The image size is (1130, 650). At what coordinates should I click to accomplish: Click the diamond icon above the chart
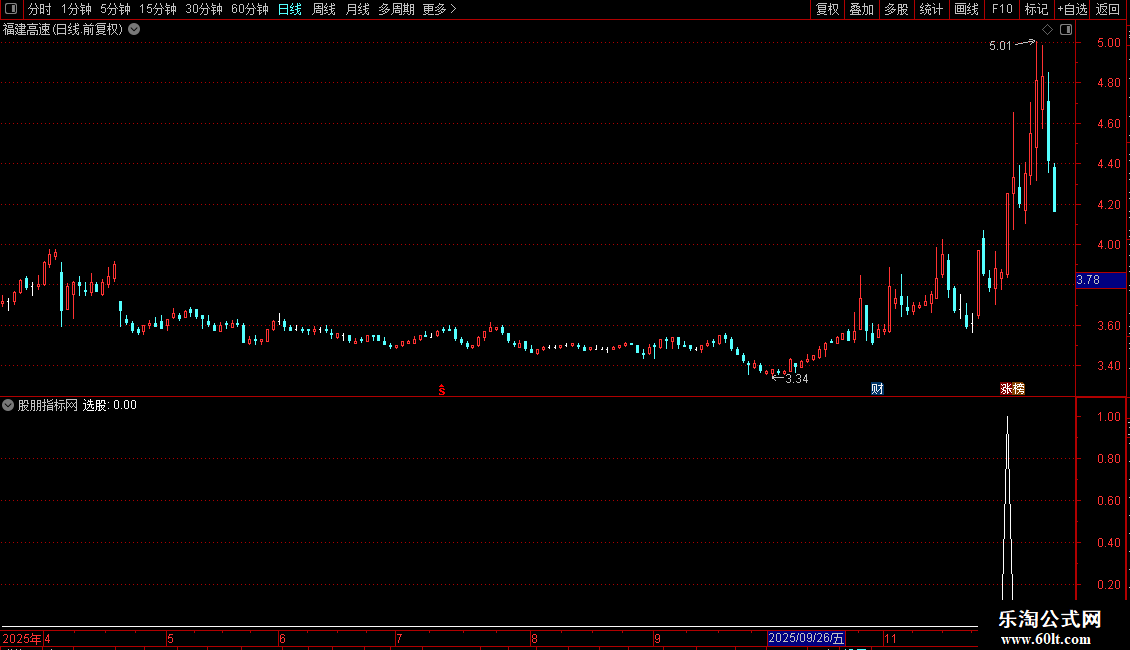[1047, 30]
